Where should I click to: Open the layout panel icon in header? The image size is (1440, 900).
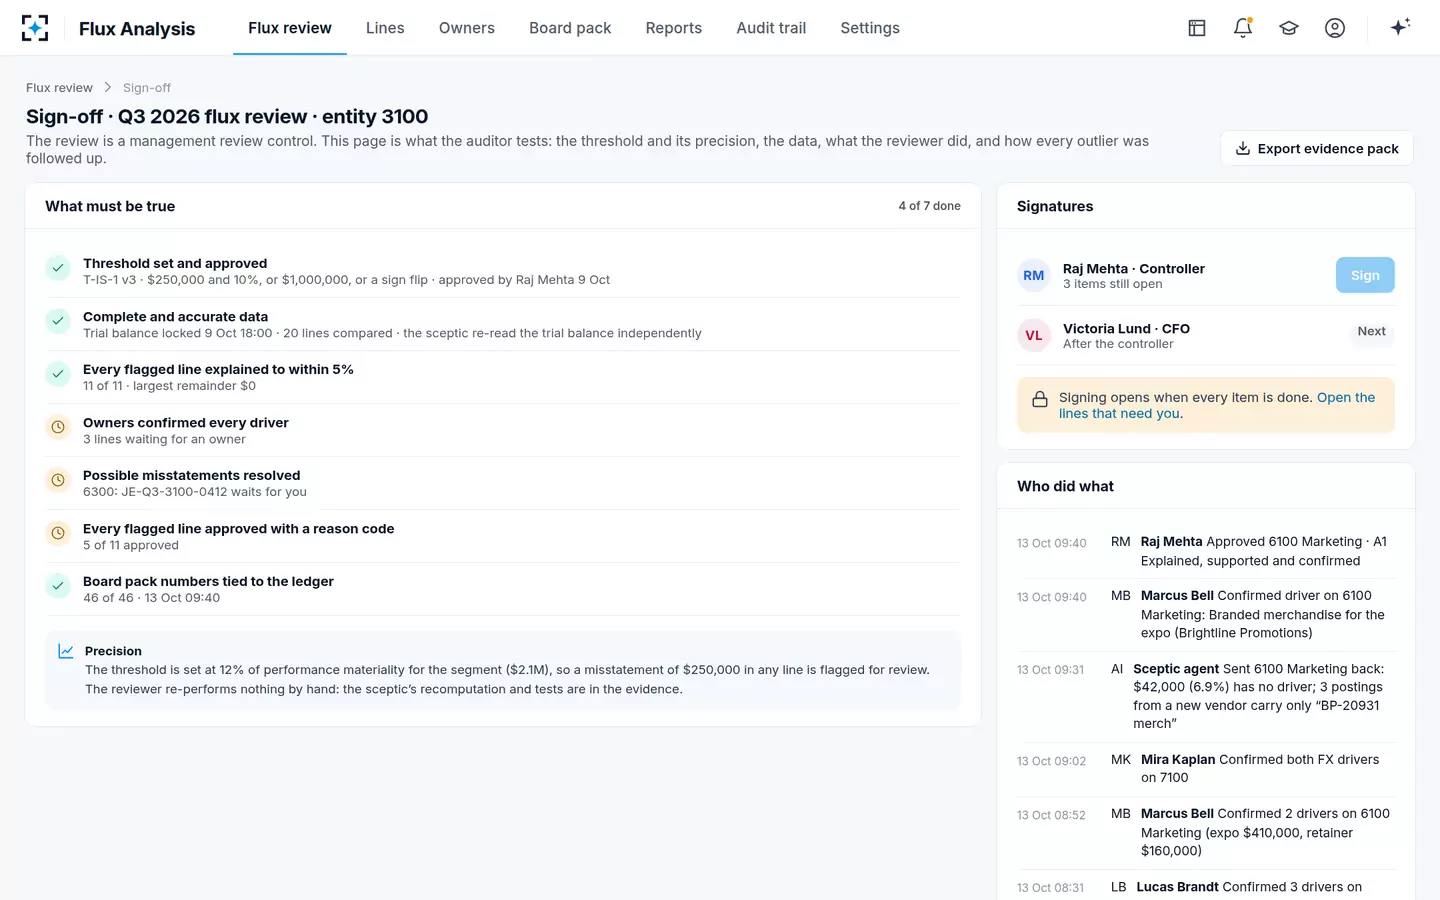pos(1197,28)
